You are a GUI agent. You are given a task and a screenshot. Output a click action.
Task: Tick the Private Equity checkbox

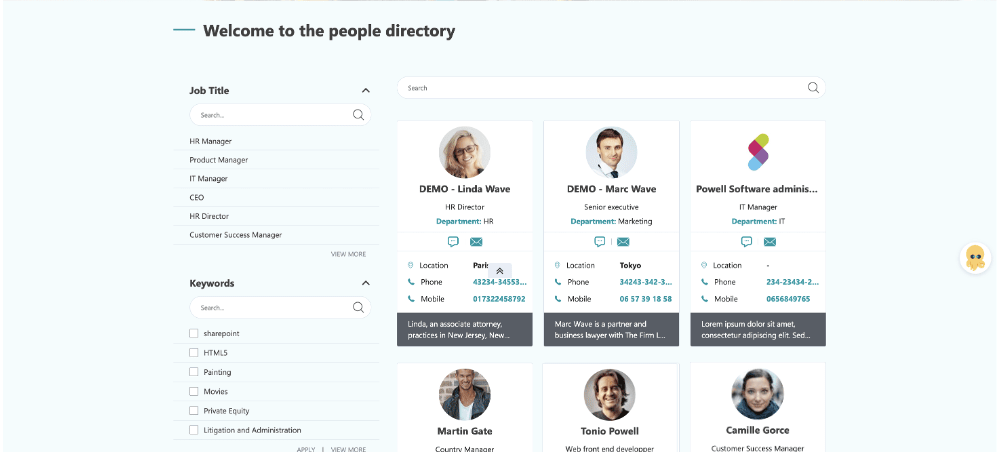point(194,411)
